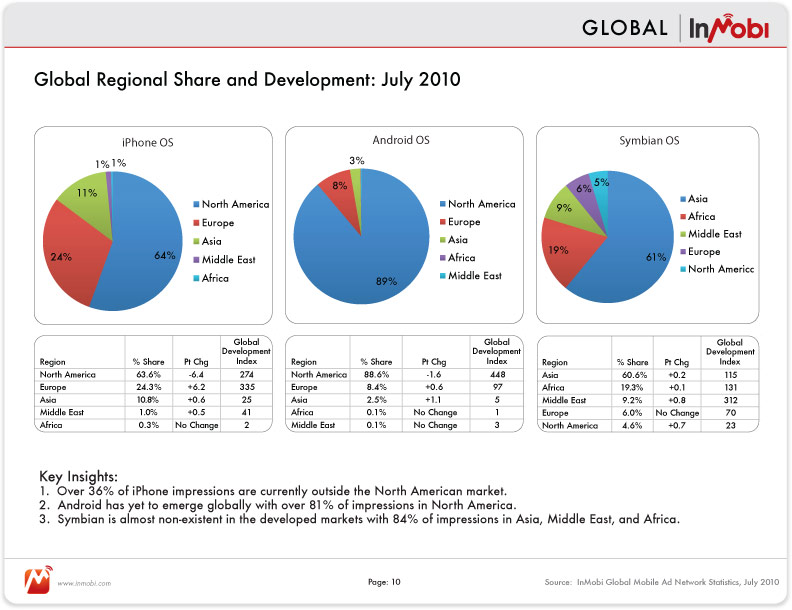This screenshot has height=610, width=792.
Task: Select the 19% red slice of Symbian OS pie
Action: click(x=566, y=250)
